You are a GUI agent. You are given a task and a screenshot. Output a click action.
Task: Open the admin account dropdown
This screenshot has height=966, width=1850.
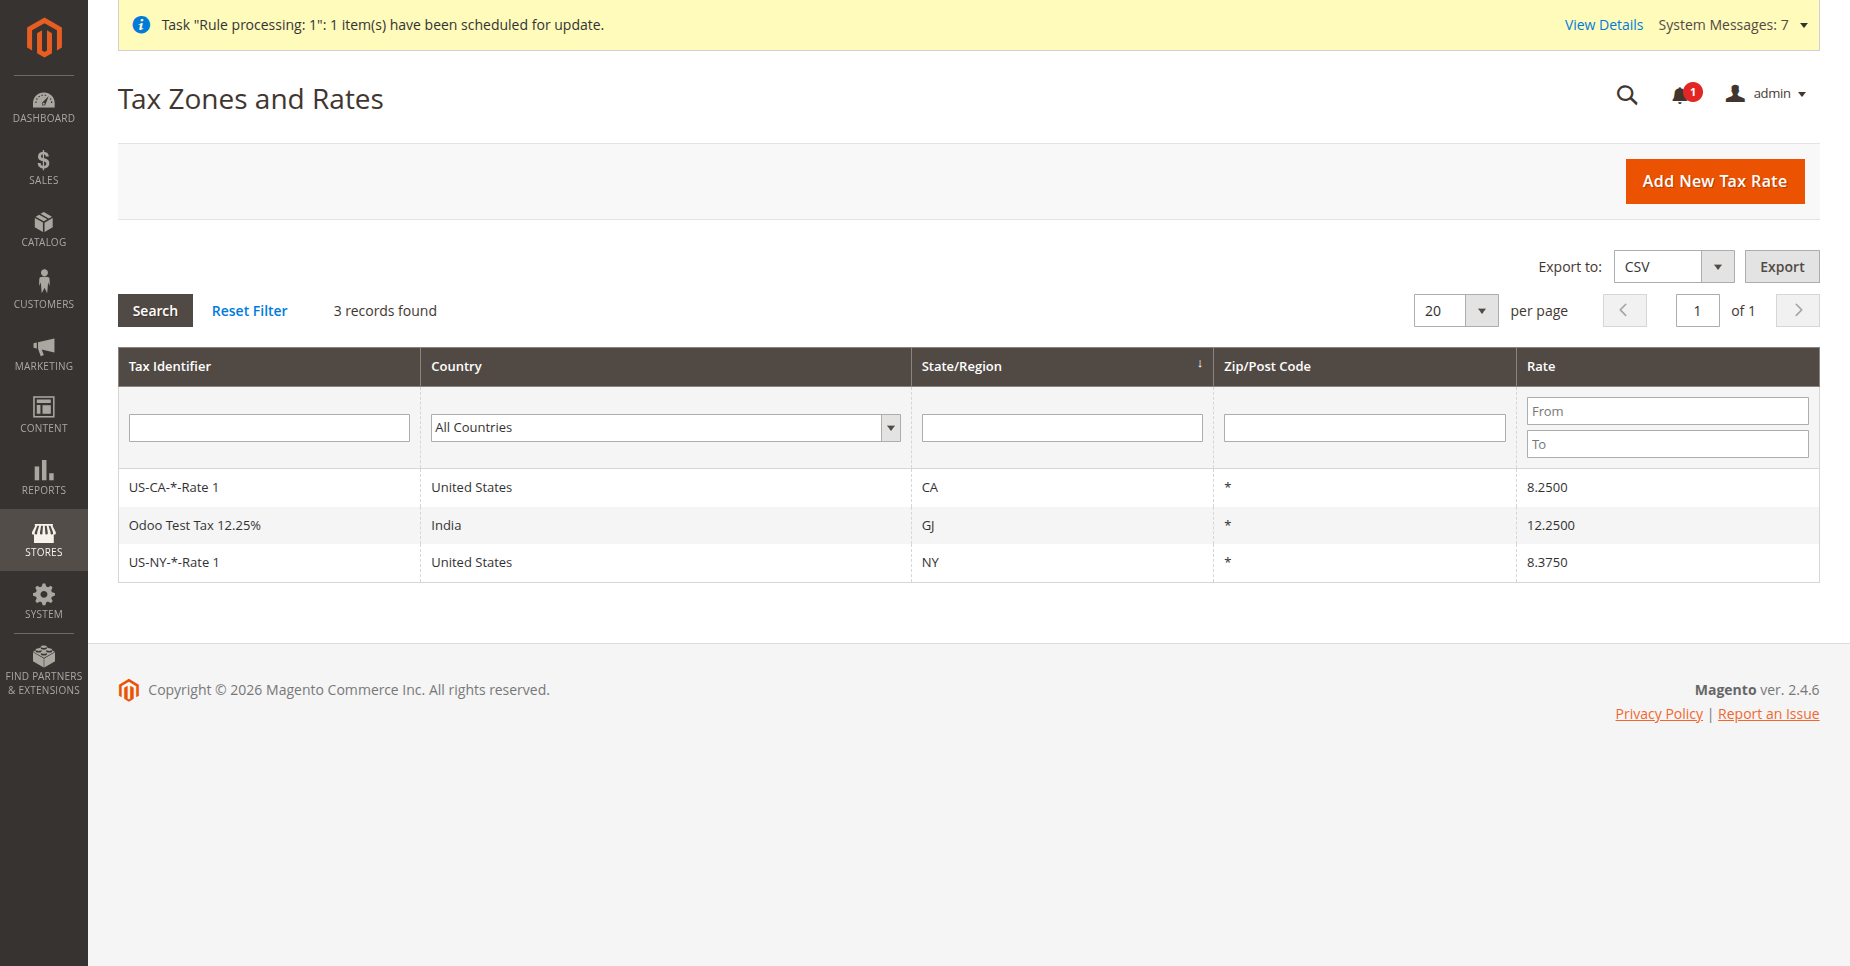click(1766, 94)
